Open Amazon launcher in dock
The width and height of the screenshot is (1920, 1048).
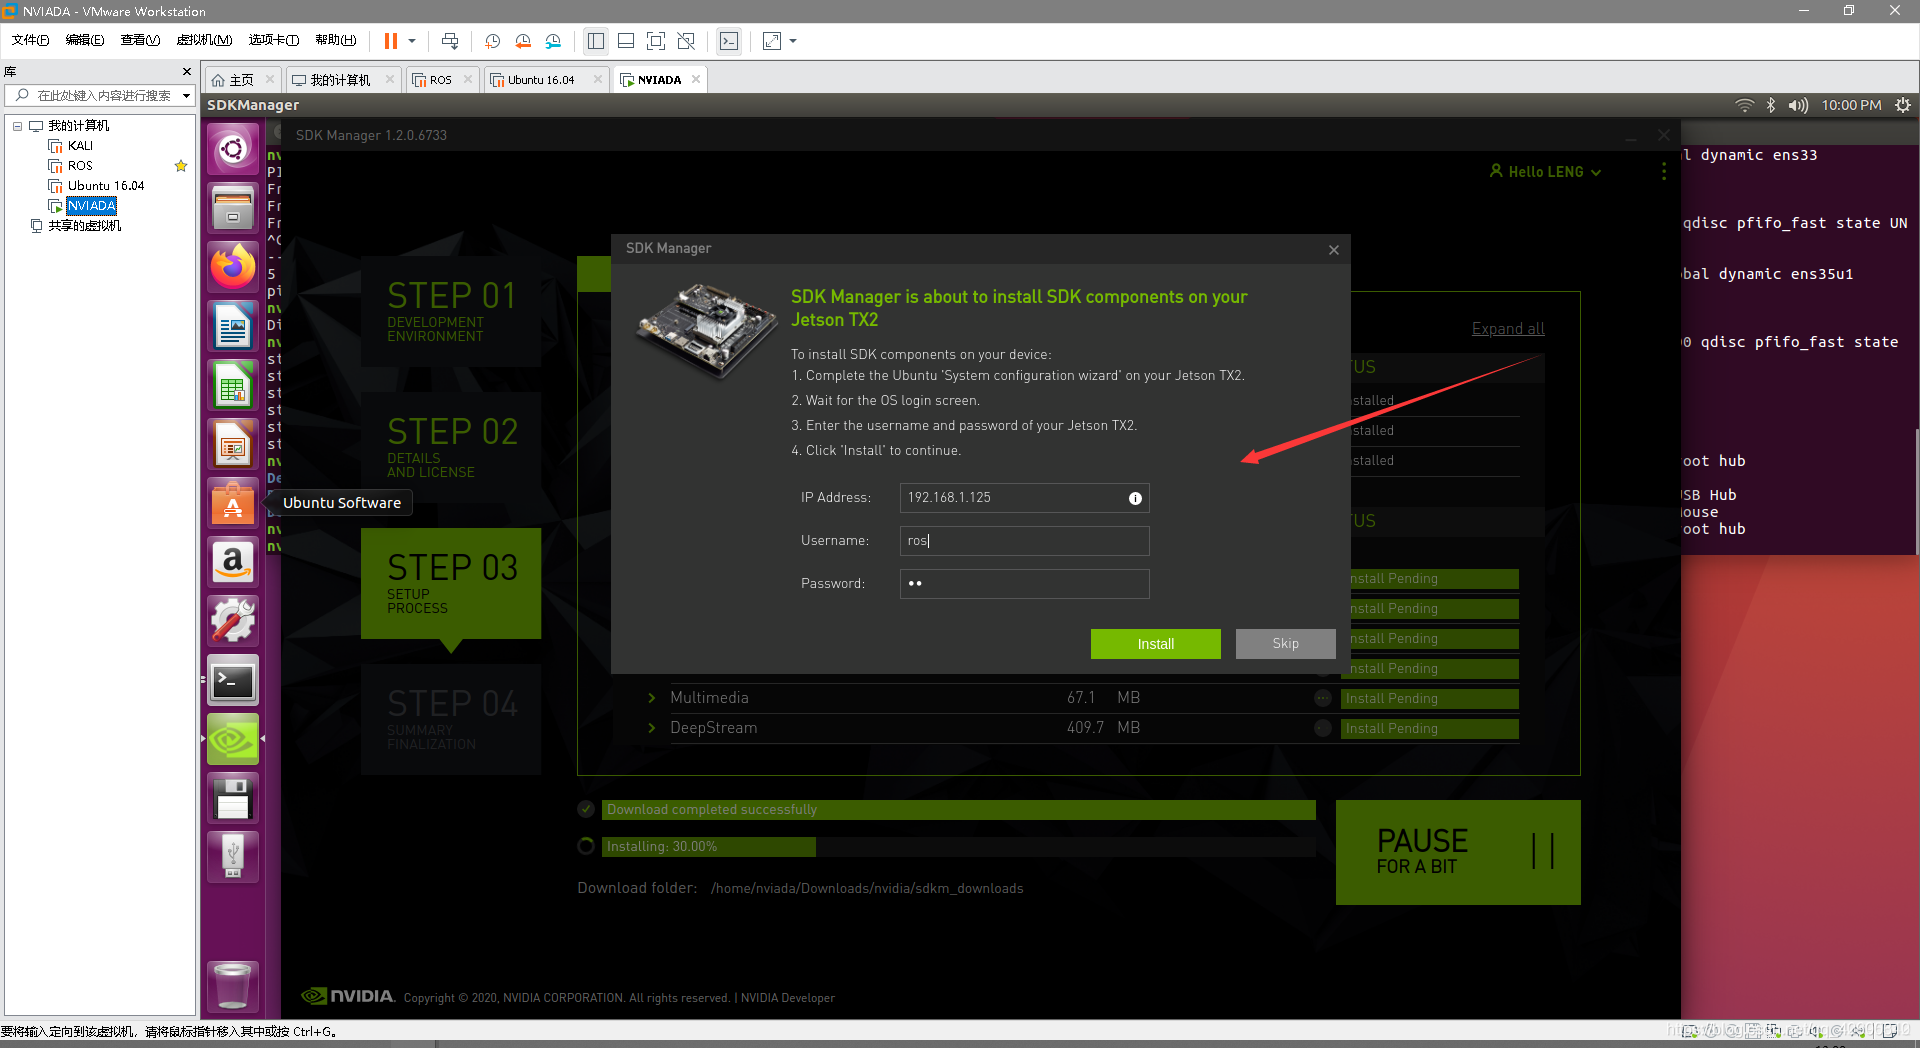tap(233, 562)
